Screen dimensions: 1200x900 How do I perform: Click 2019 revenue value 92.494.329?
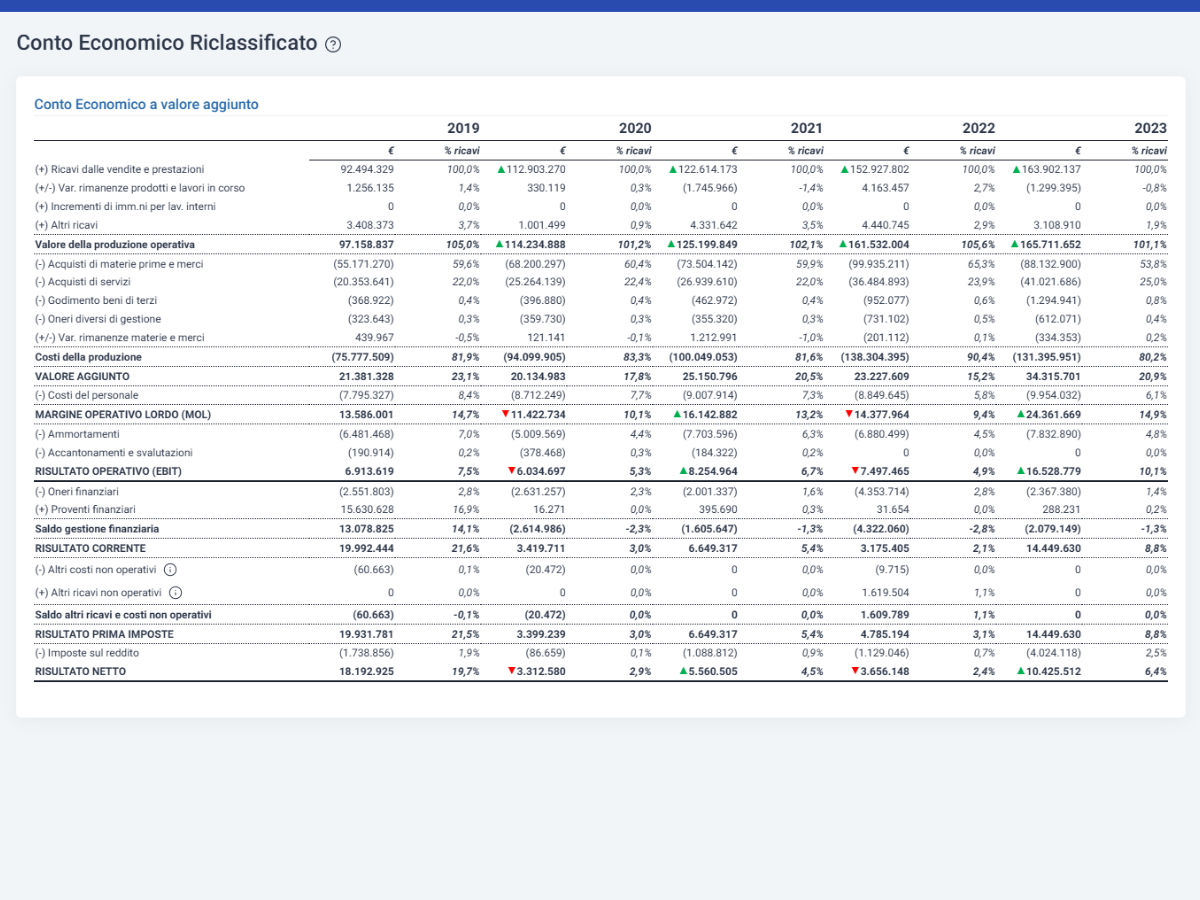[367, 169]
